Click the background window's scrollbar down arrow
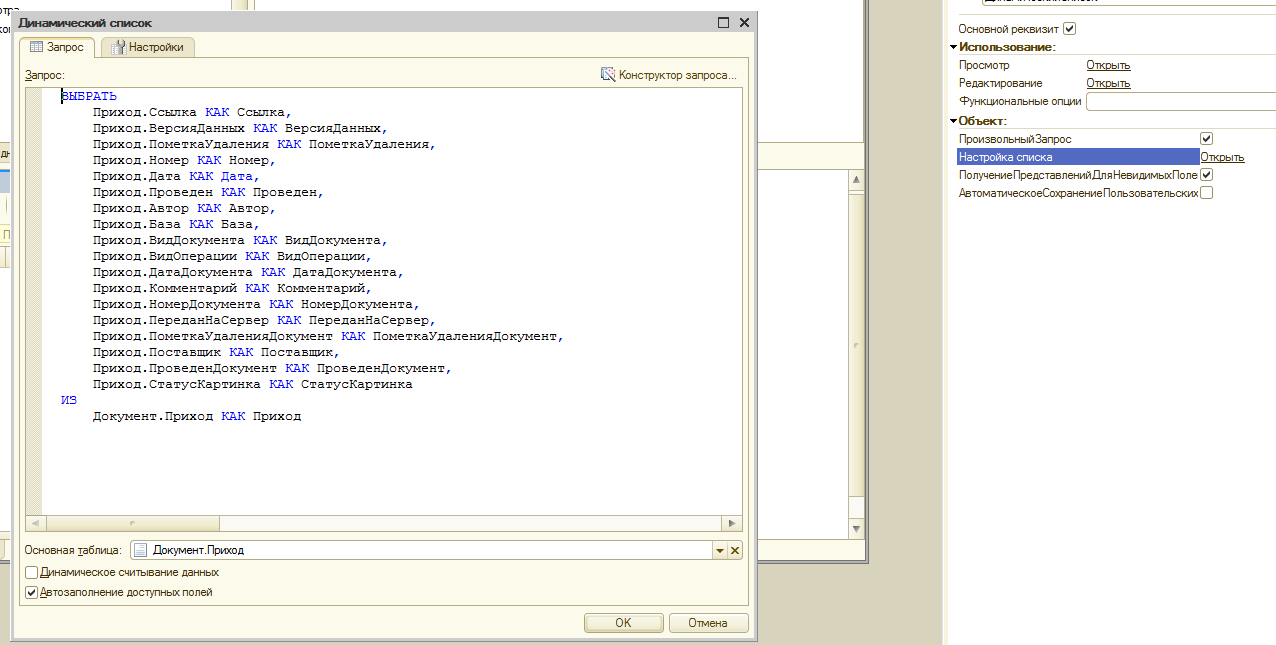This screenshot has height=645, width=1276. click(856, 529)
